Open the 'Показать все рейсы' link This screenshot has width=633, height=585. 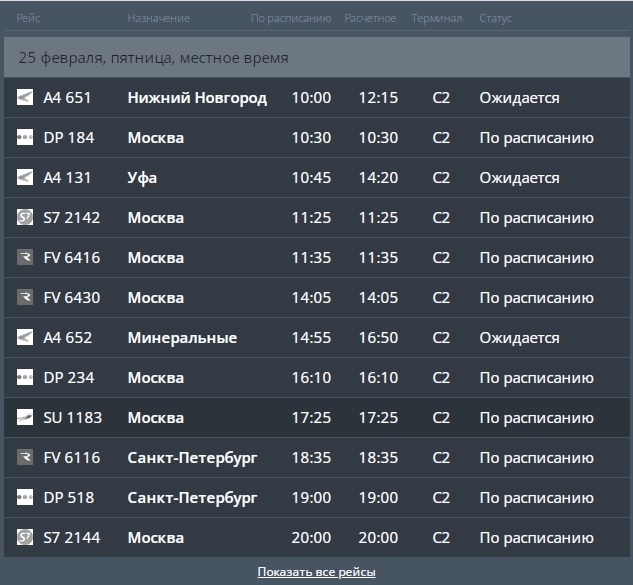316,572
